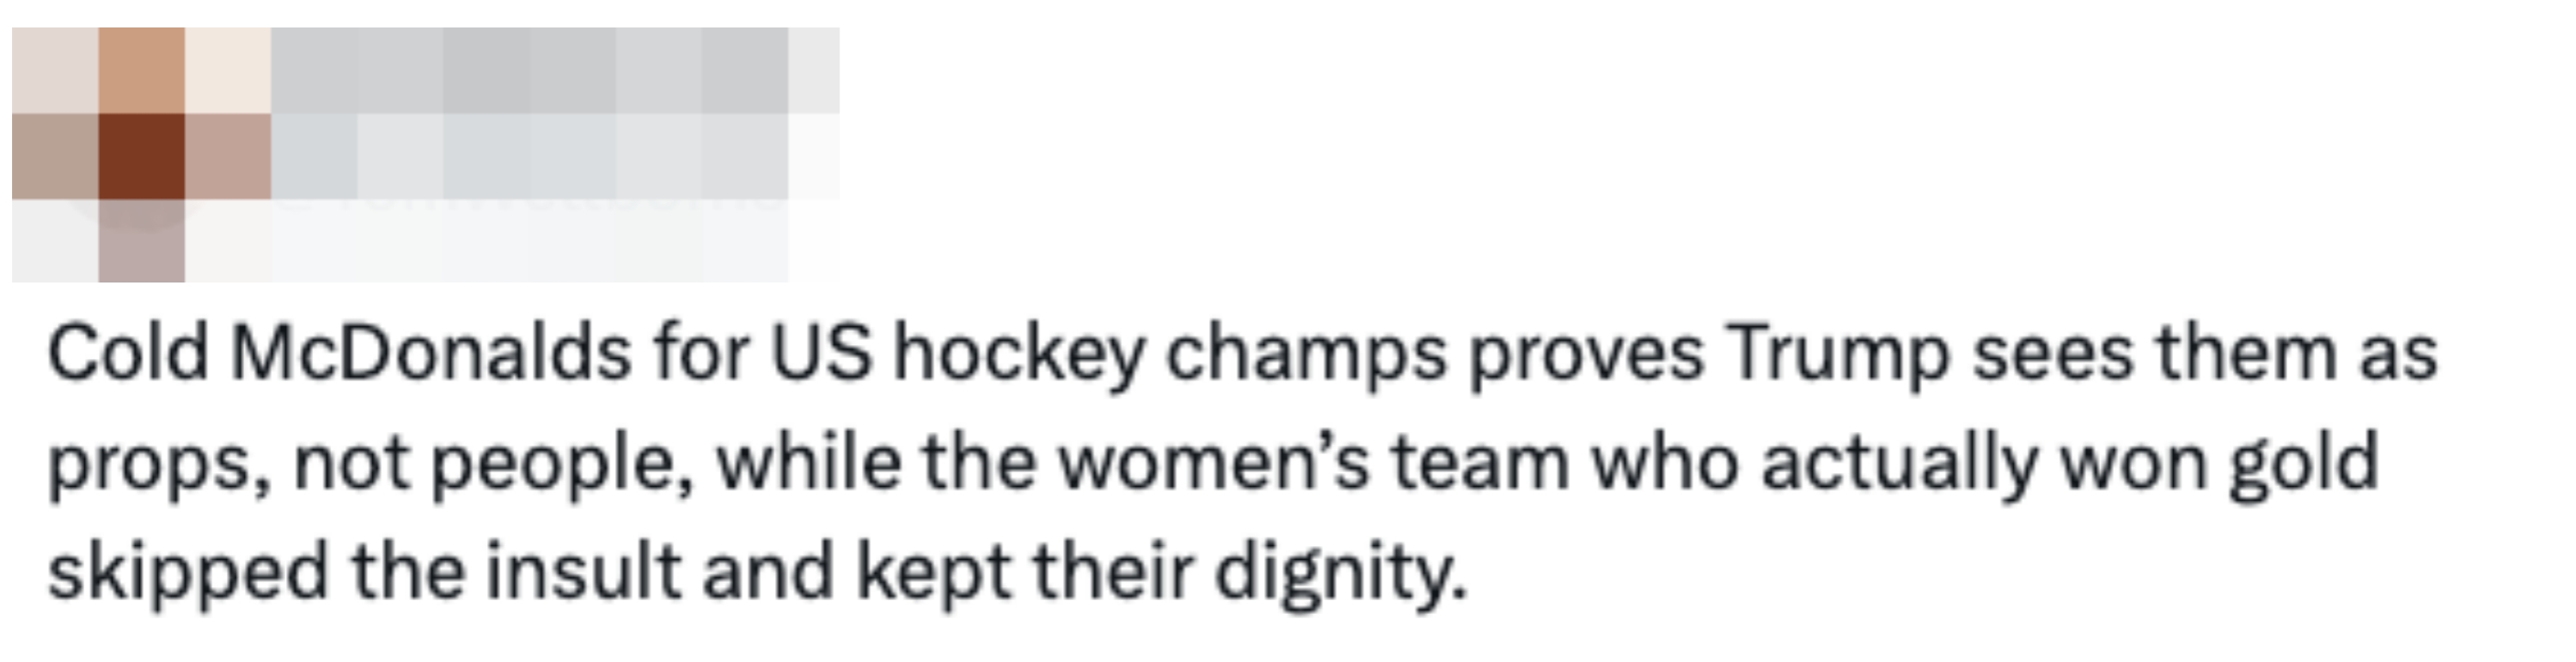Select the word "McDonalds" in the post
This screenshot has height=662, width=2576.
(431, 354)
